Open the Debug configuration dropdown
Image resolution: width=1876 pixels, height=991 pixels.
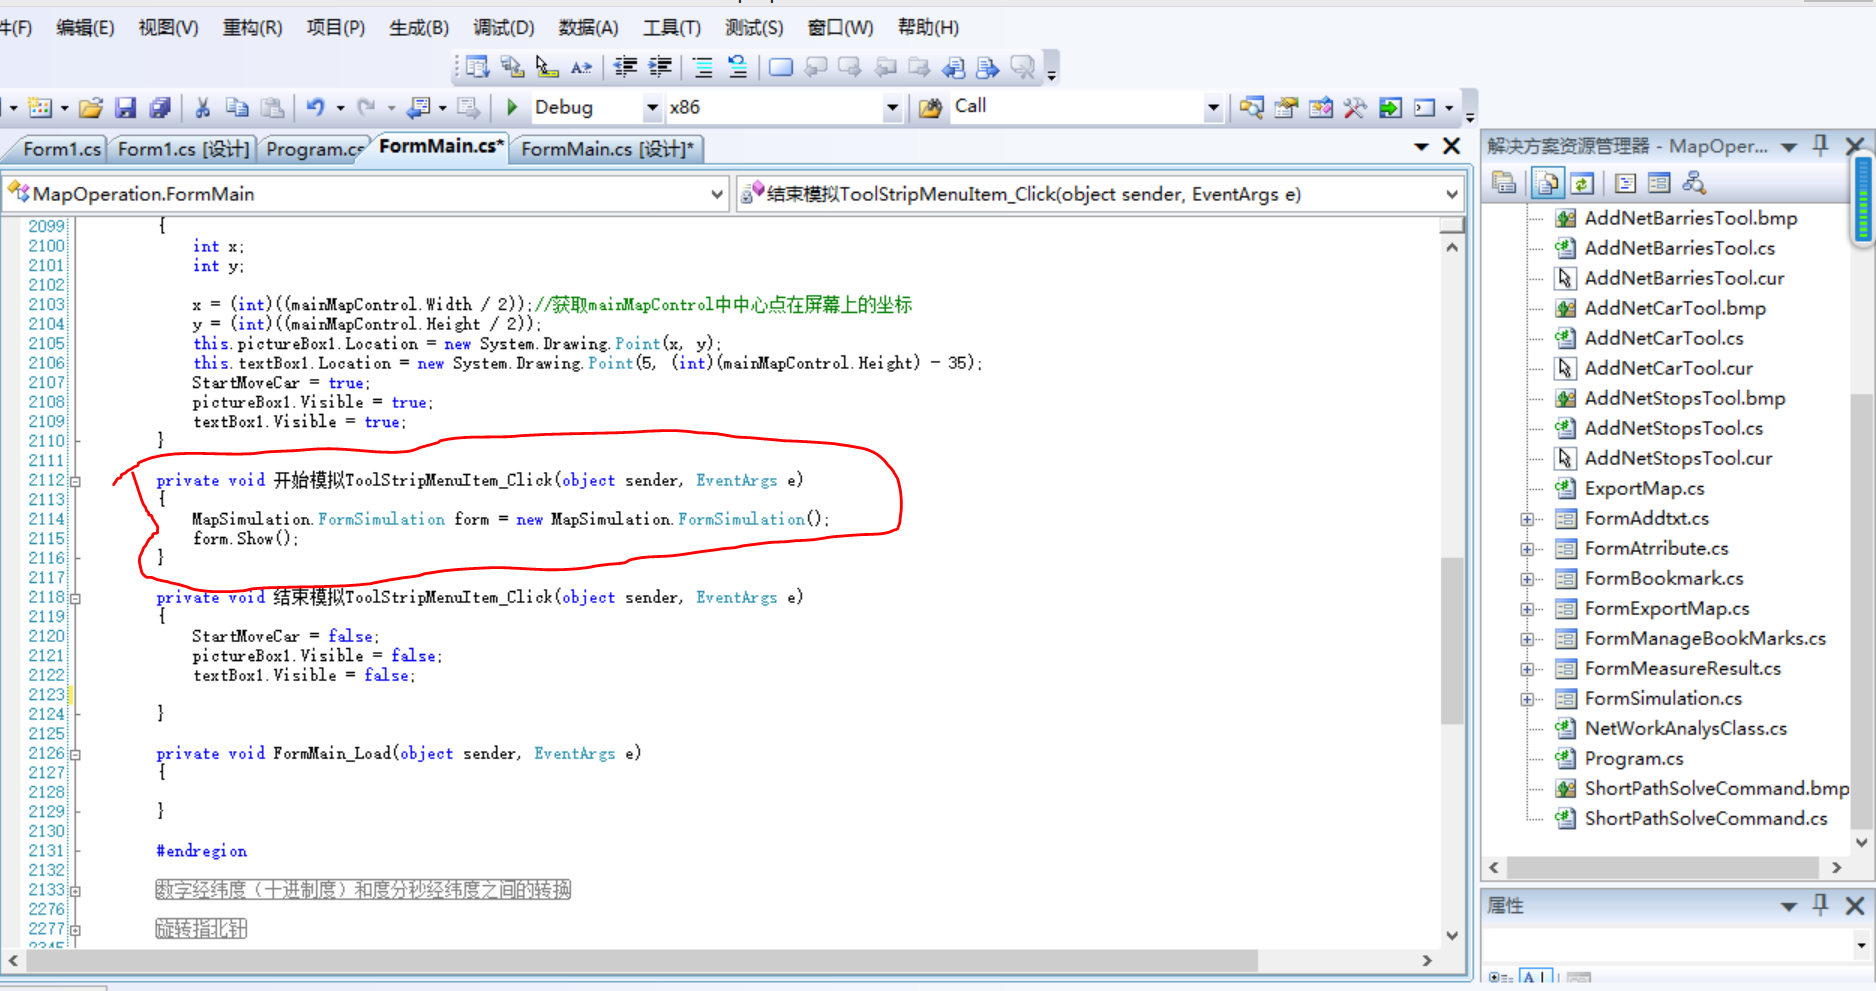pos(652,107)
